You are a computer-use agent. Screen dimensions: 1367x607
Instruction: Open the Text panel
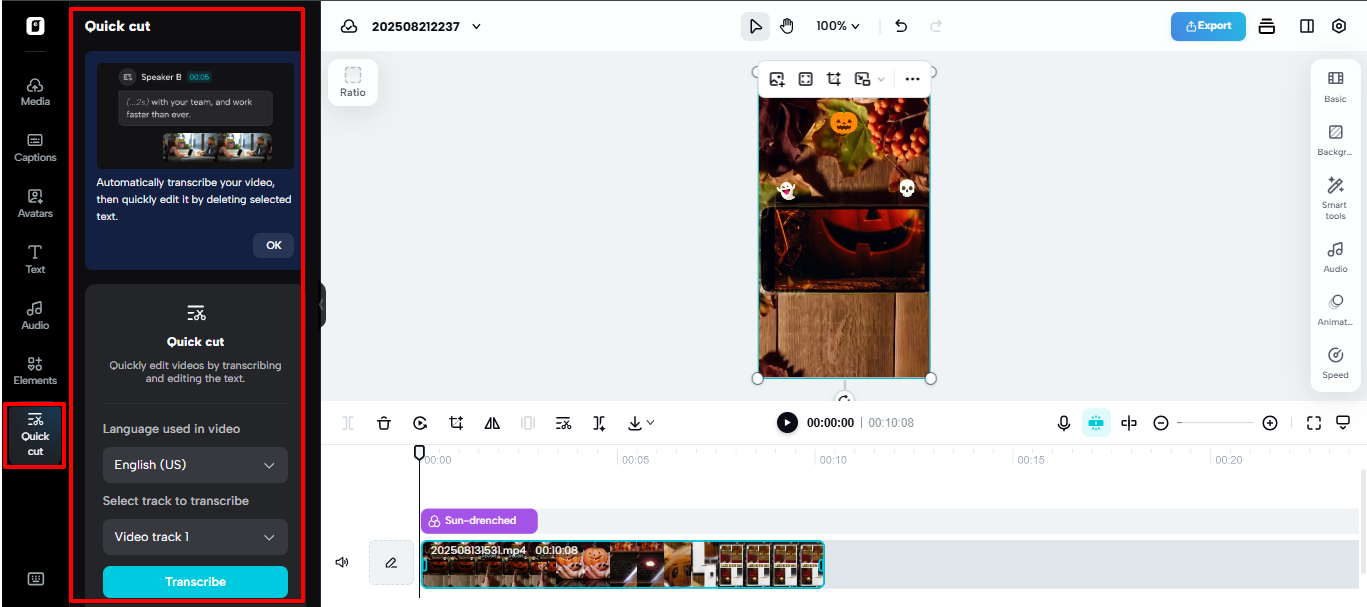35,259
